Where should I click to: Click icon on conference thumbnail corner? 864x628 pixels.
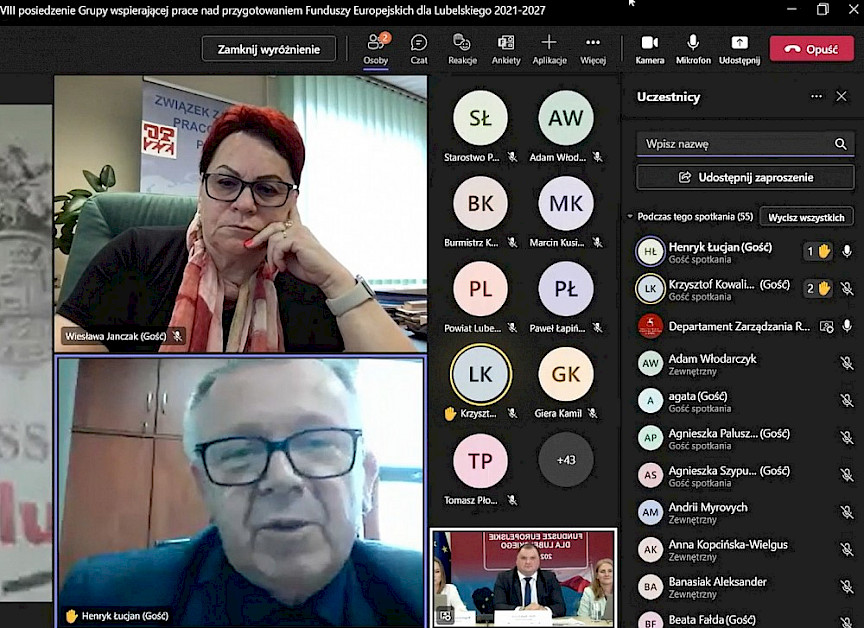tap(445, 615)
